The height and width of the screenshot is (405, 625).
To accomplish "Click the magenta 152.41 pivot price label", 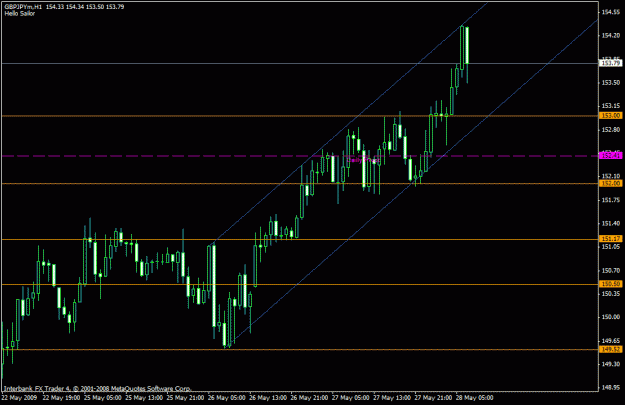I will [x=611, y=155].
